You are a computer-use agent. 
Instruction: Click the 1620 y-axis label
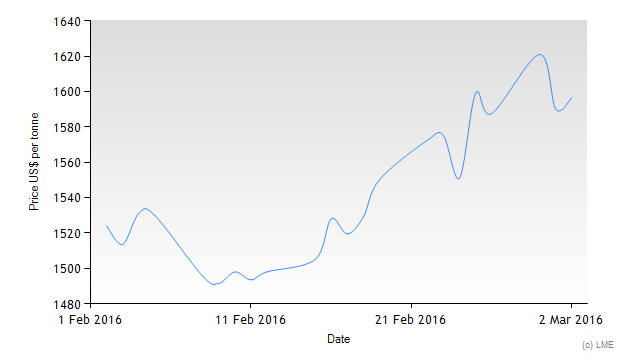67,57
